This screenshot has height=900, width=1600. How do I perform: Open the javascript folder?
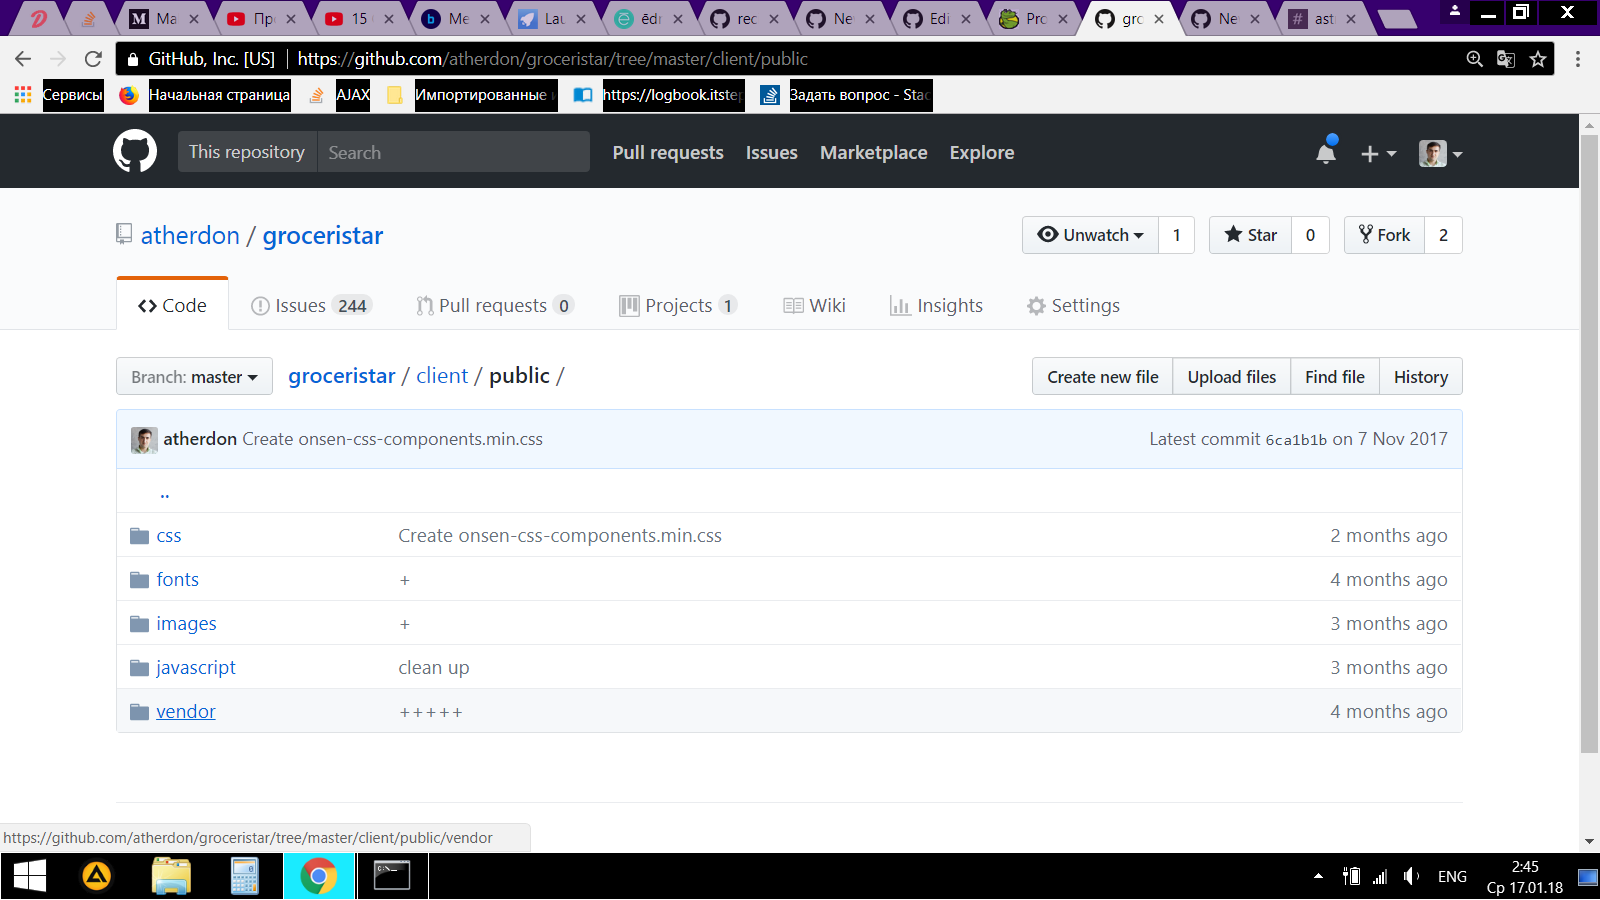pos(196,668)
